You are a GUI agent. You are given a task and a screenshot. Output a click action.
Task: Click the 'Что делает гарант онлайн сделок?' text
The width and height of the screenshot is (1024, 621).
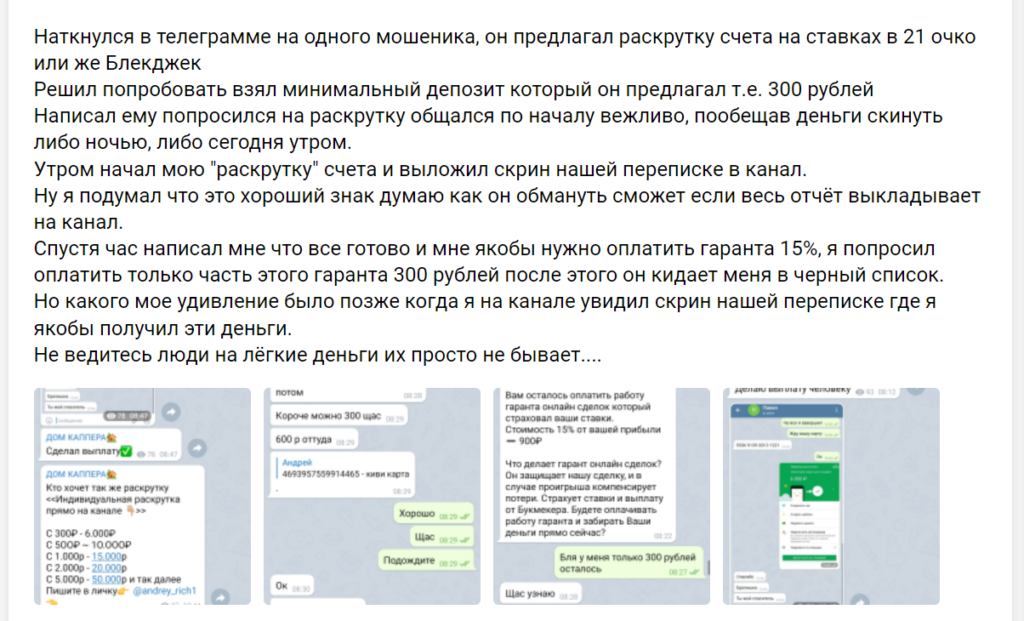tap(583, 464)
